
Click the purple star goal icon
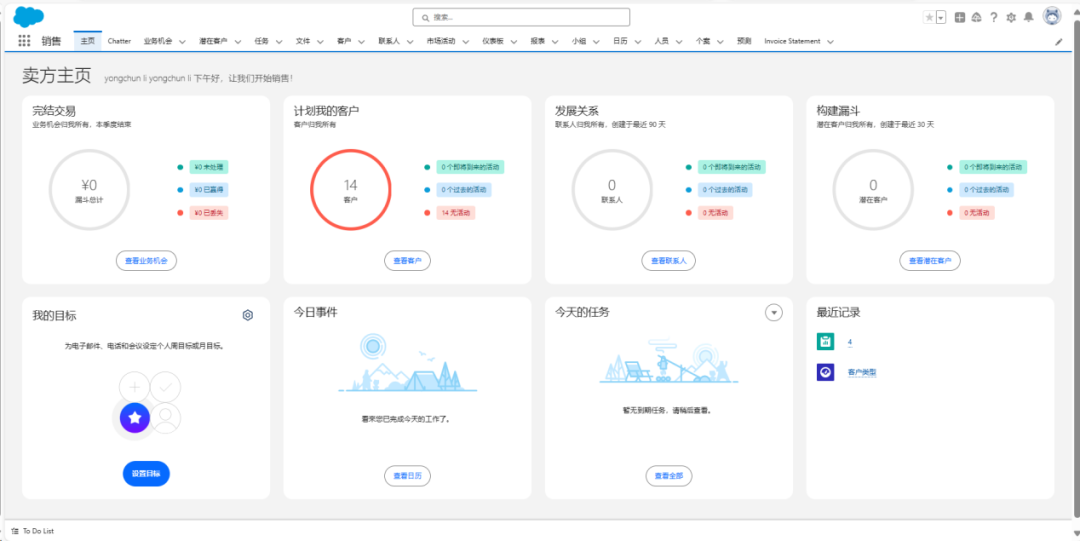[135, 417]
